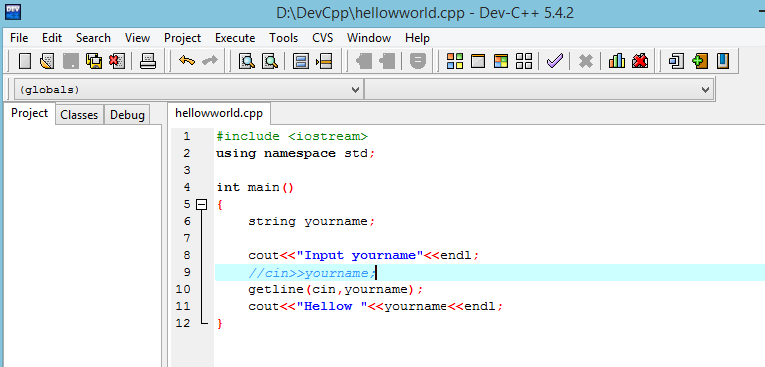The height and width of the screenshot is (367, 765).
Task: Click the 'int main()' line
Action: [x=255, y=187]
